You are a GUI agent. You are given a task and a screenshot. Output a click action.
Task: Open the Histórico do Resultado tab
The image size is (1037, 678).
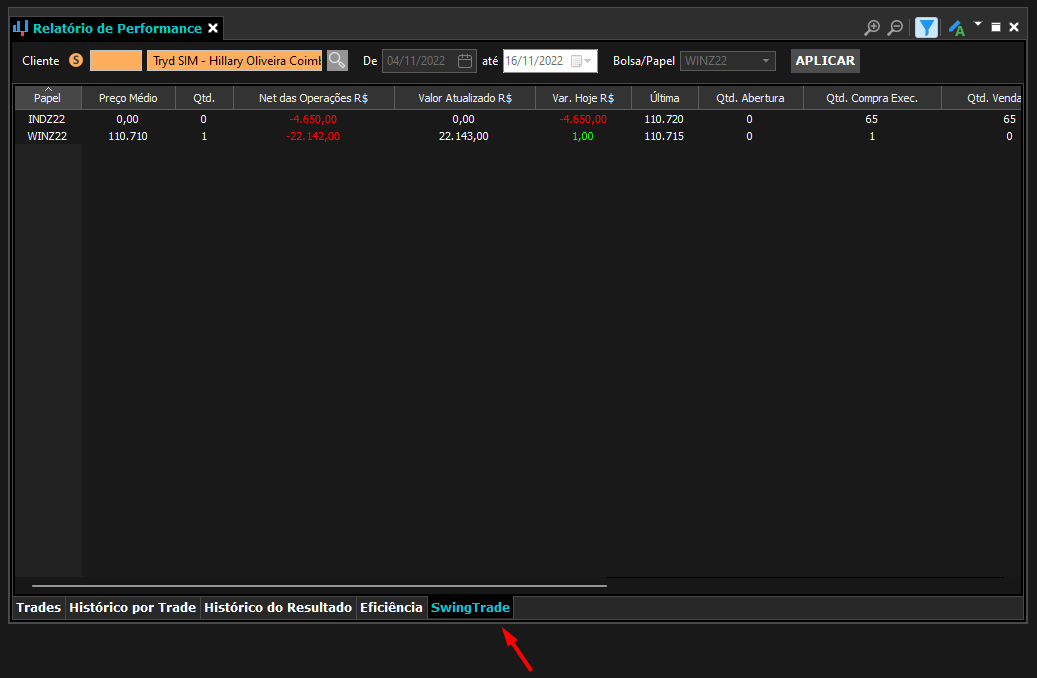[x=278, y=607]
